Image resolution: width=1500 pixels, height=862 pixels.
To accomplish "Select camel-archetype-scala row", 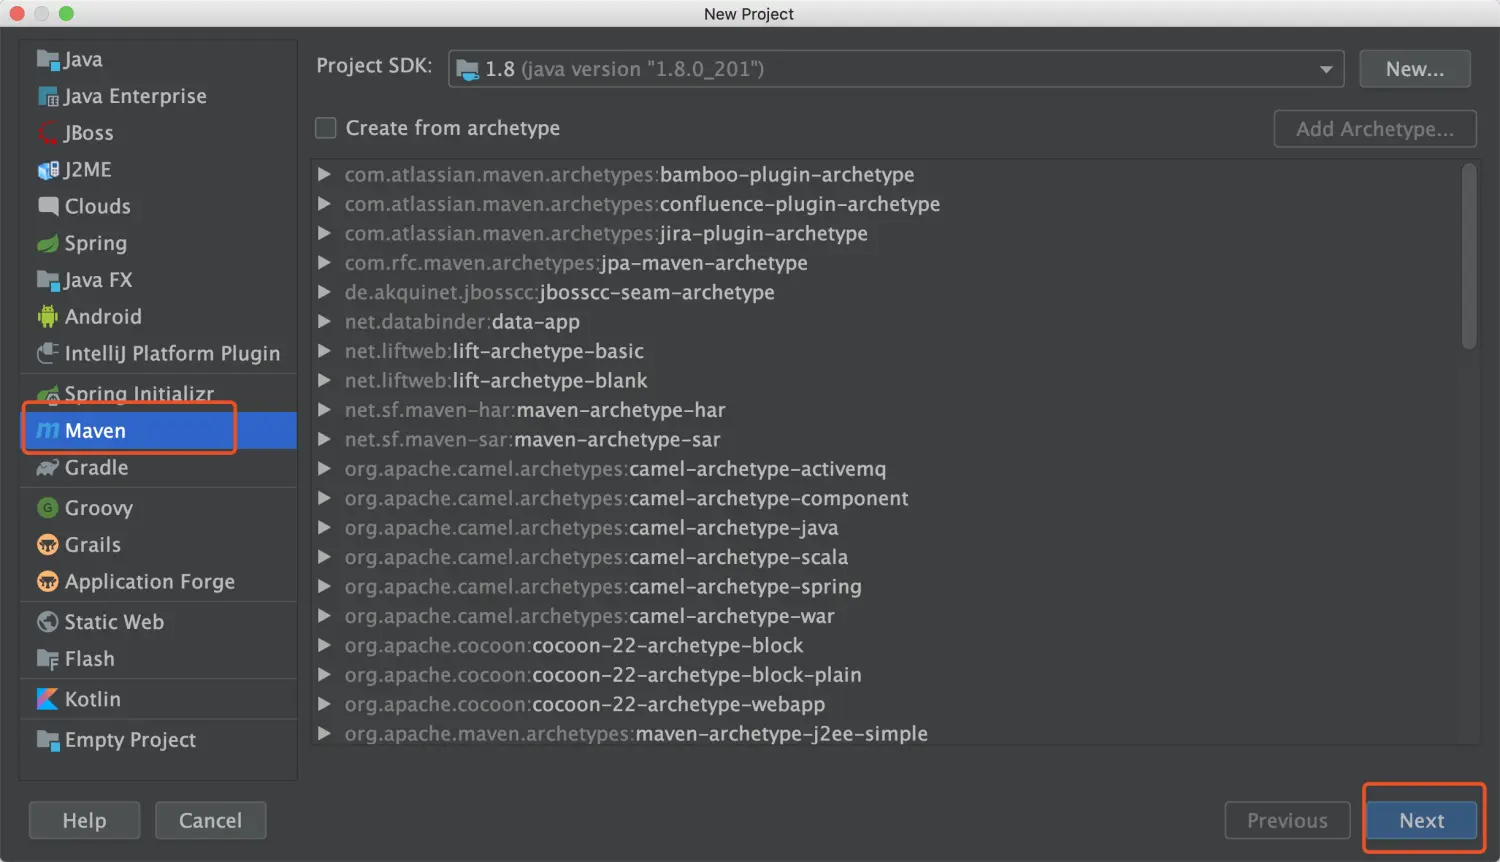I will 887,557.
